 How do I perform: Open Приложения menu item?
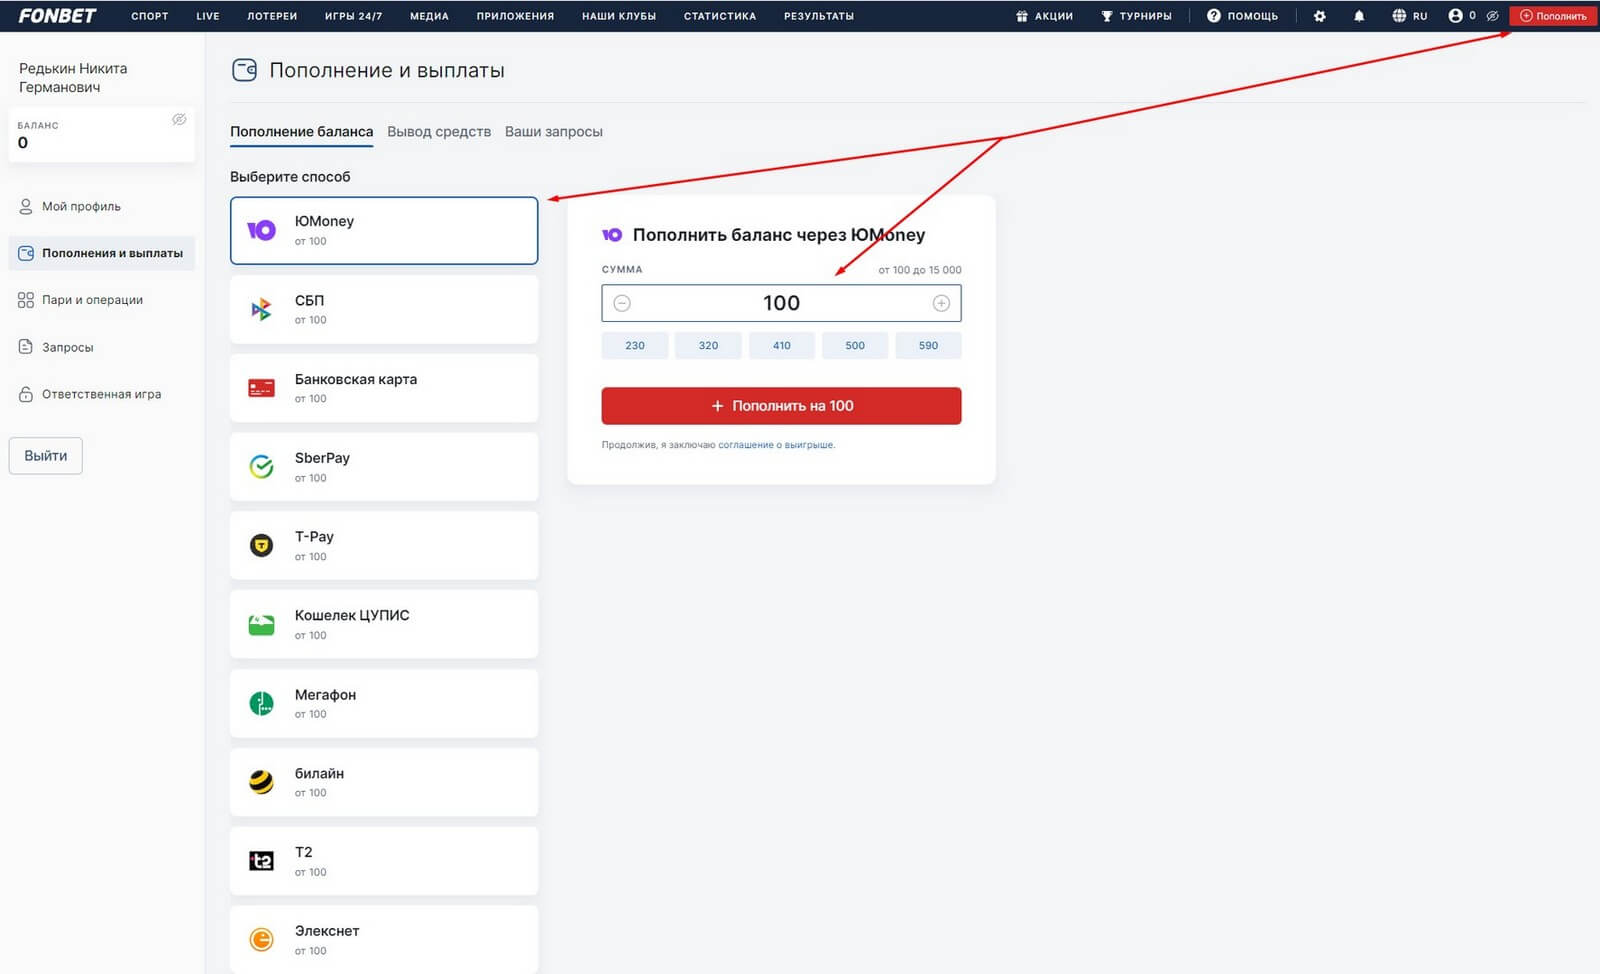click(515, 16)
